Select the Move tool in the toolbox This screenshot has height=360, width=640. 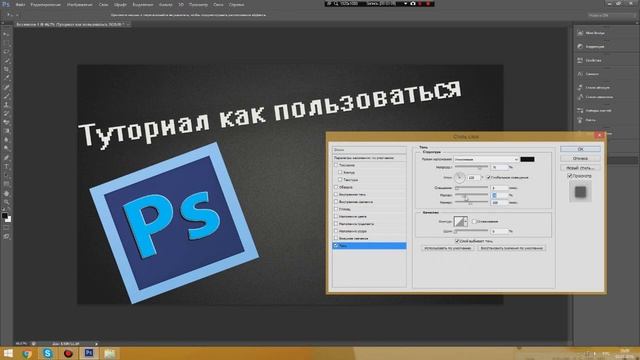click(x=6, y=34)
